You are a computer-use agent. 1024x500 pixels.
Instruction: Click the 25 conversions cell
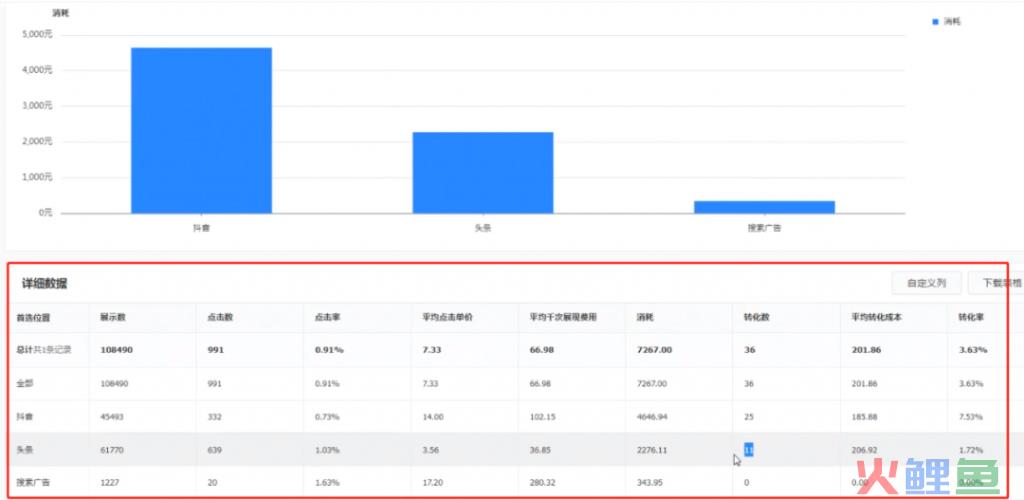(748, 417)
